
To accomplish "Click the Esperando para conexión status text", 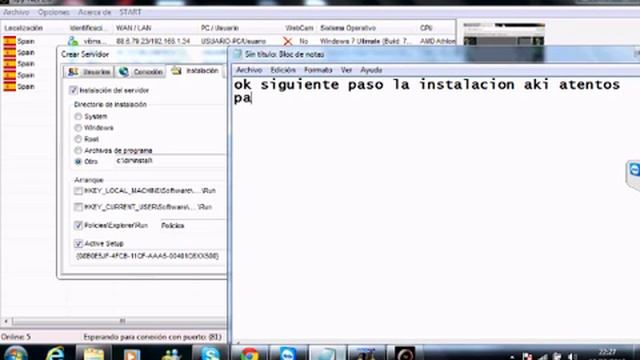I will point(152,337).
